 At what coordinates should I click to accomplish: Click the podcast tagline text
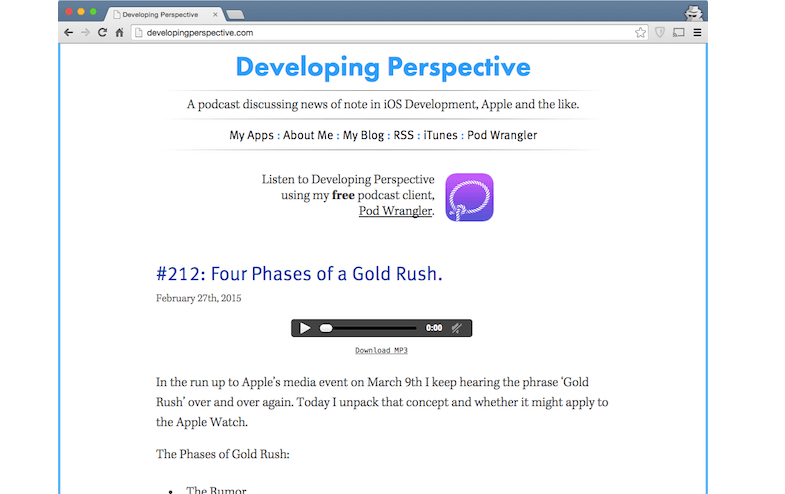(383, 104)
